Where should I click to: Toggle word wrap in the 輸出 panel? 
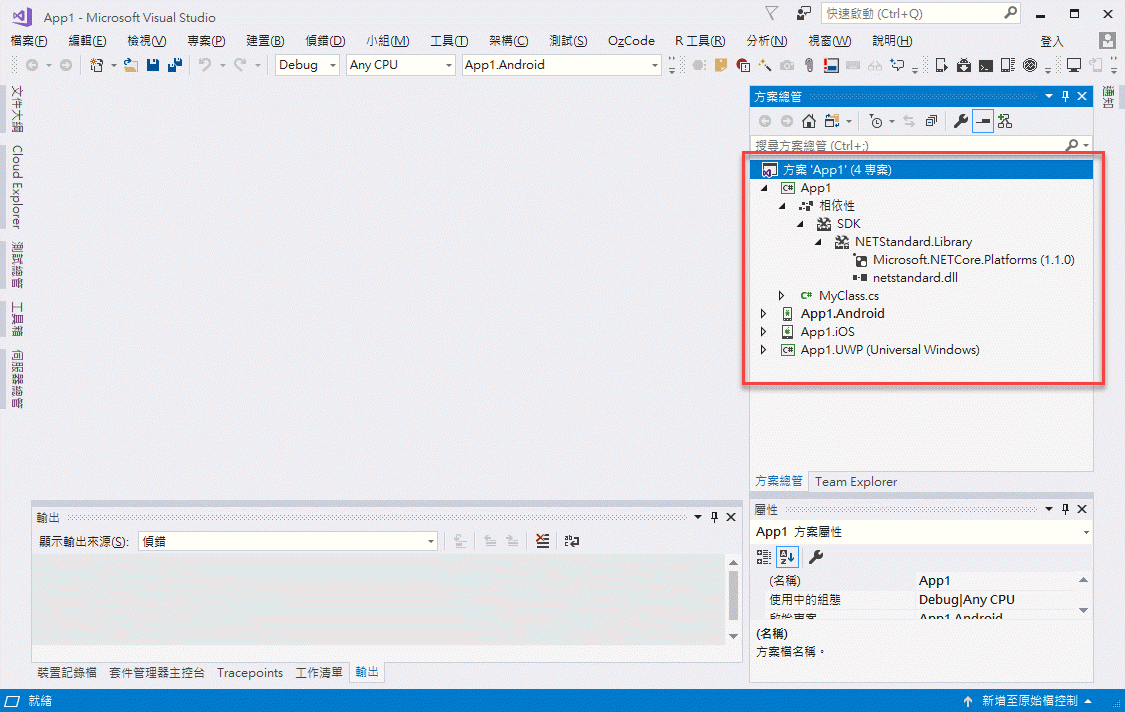tap(572, 541)
